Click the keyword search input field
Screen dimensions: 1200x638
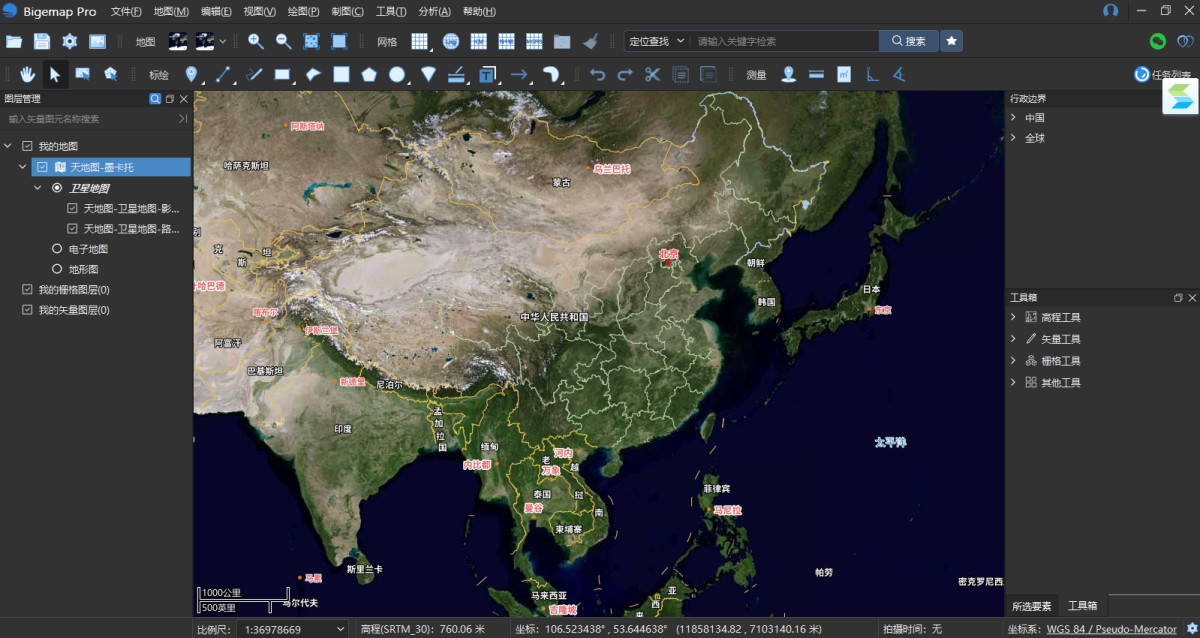click(x=785, y=41)
